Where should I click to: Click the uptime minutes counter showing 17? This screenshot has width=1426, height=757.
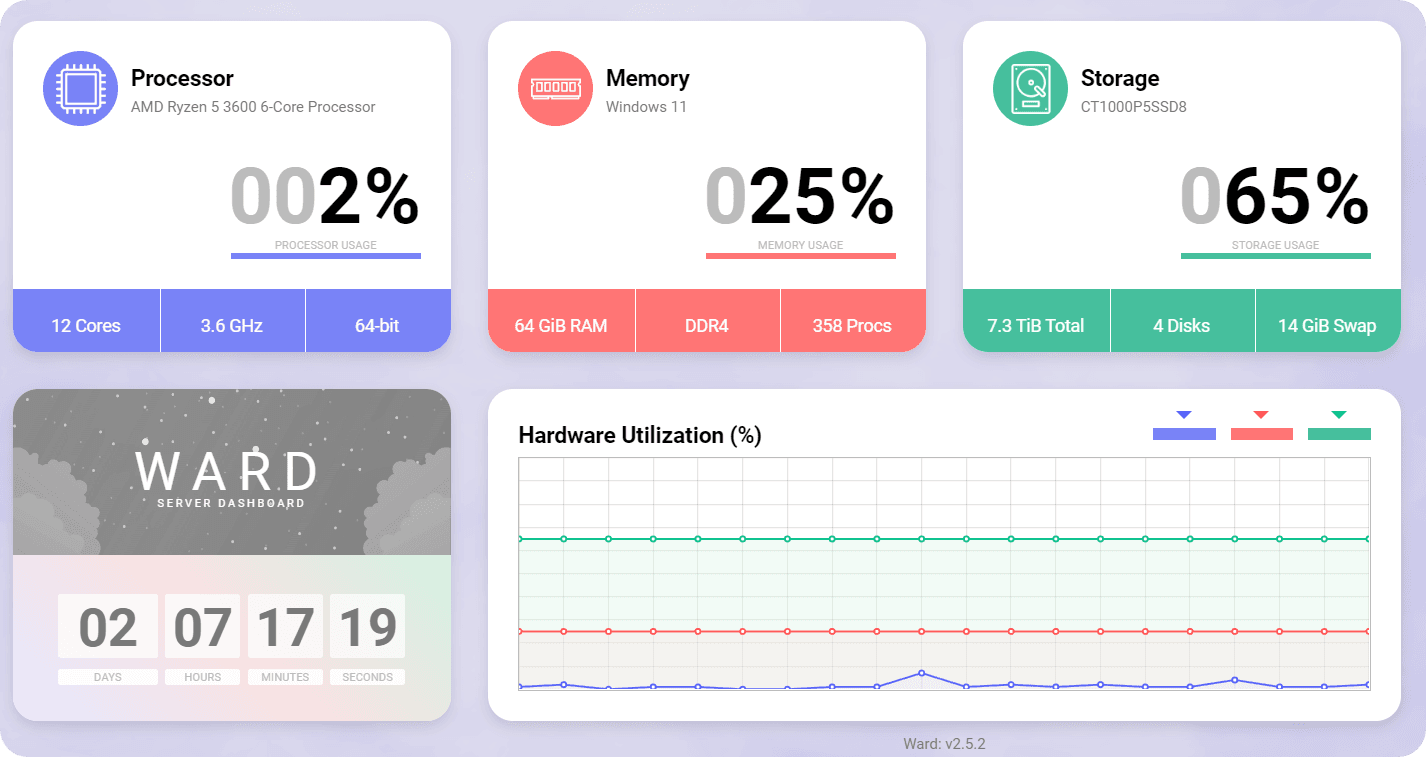(x=285, y=627)
